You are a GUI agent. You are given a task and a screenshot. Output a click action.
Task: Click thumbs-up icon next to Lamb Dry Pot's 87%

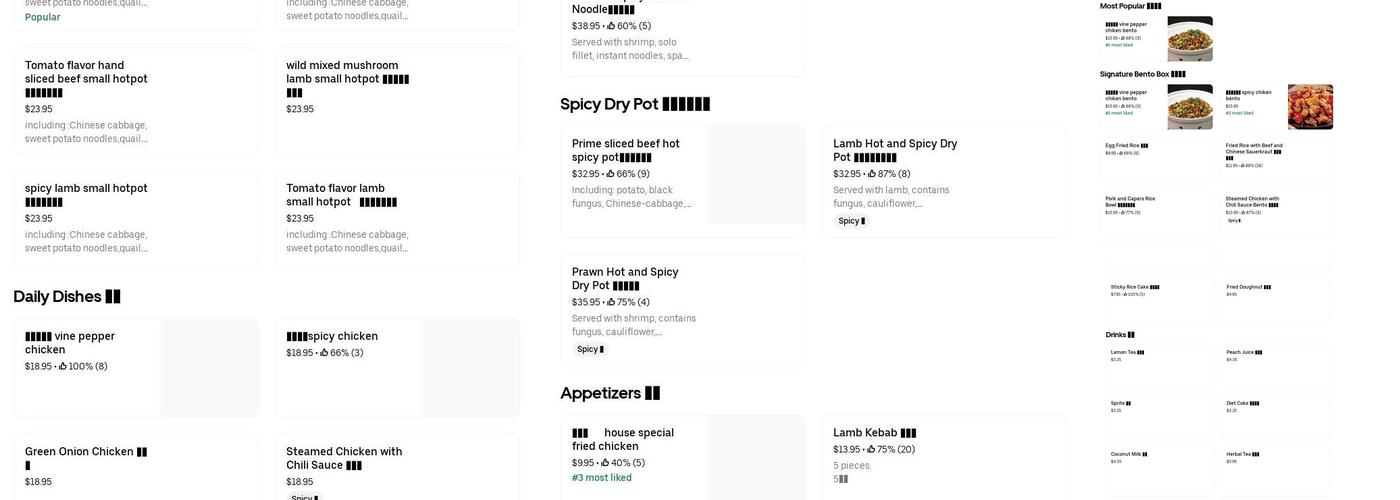tap(872, 174)
